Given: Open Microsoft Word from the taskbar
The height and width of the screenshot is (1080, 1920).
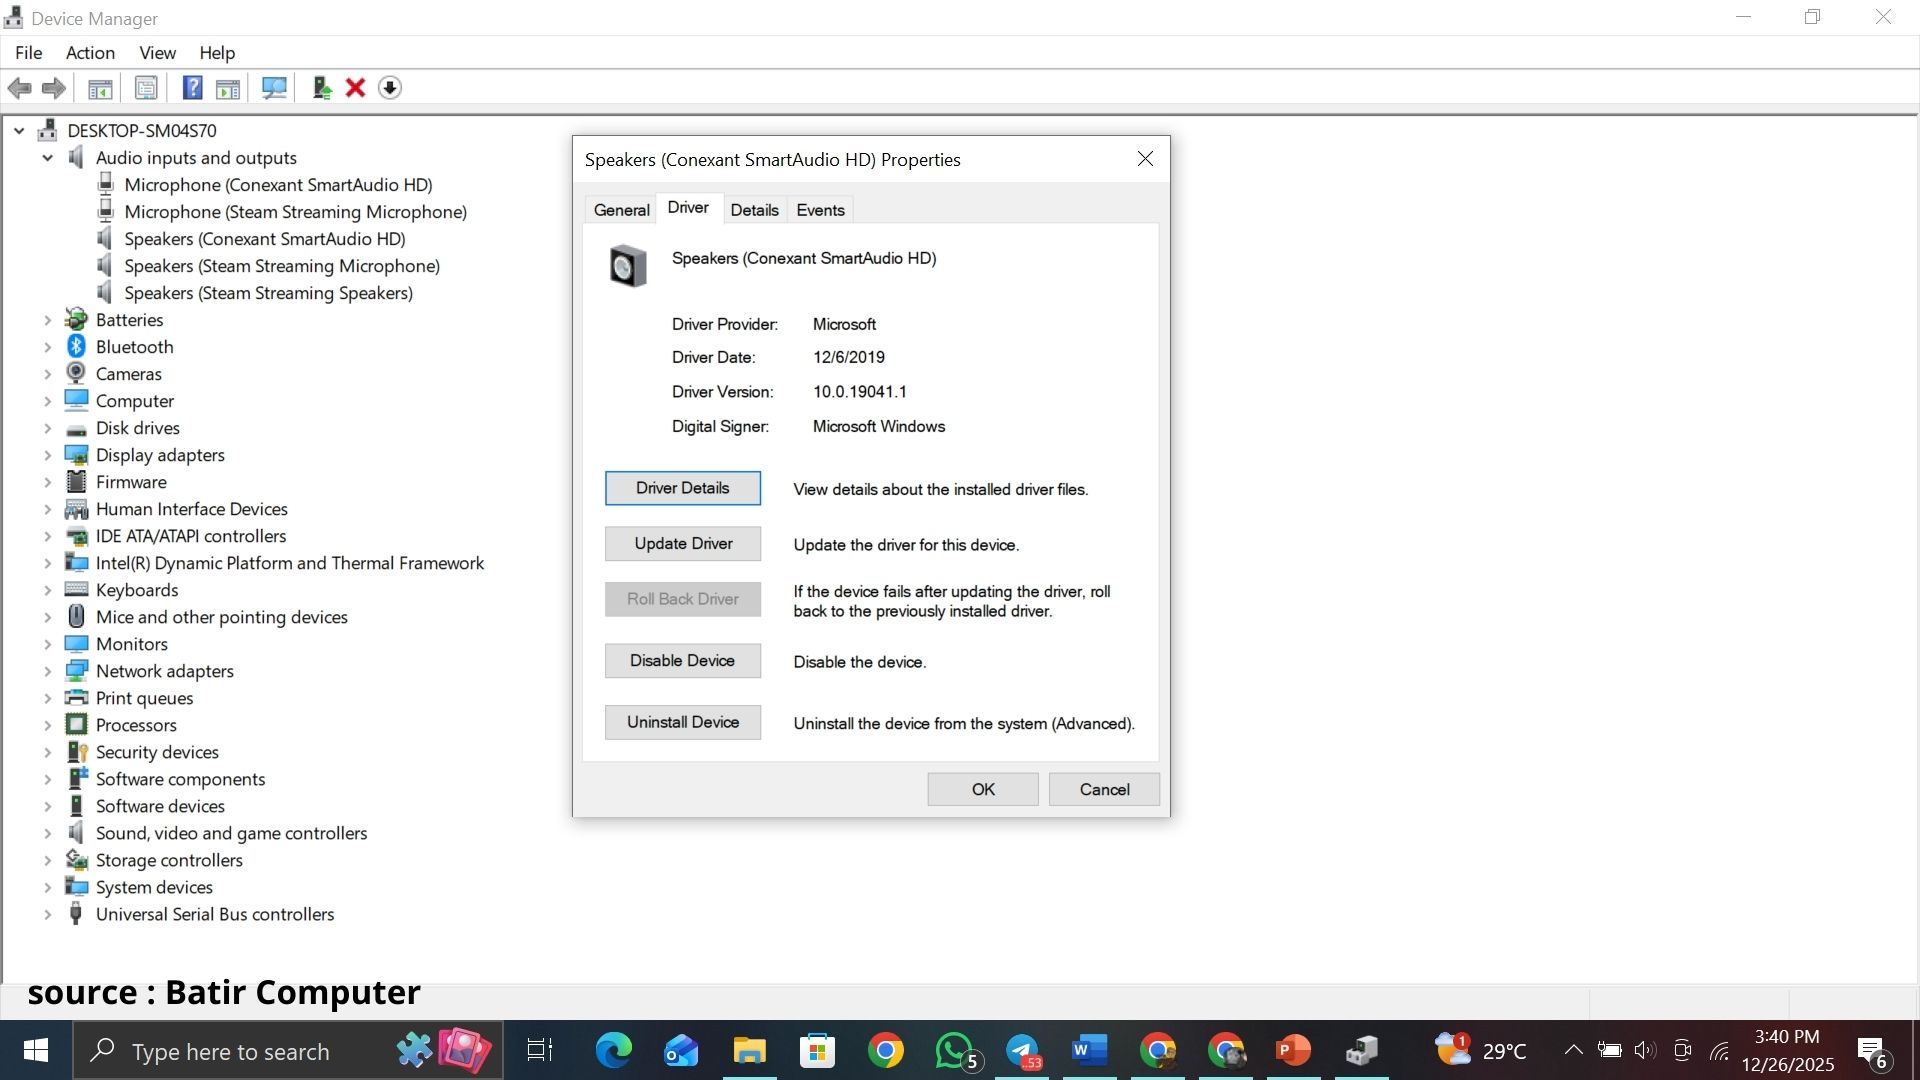Looking at the screenshot, I should (x=1089, y=1051).
